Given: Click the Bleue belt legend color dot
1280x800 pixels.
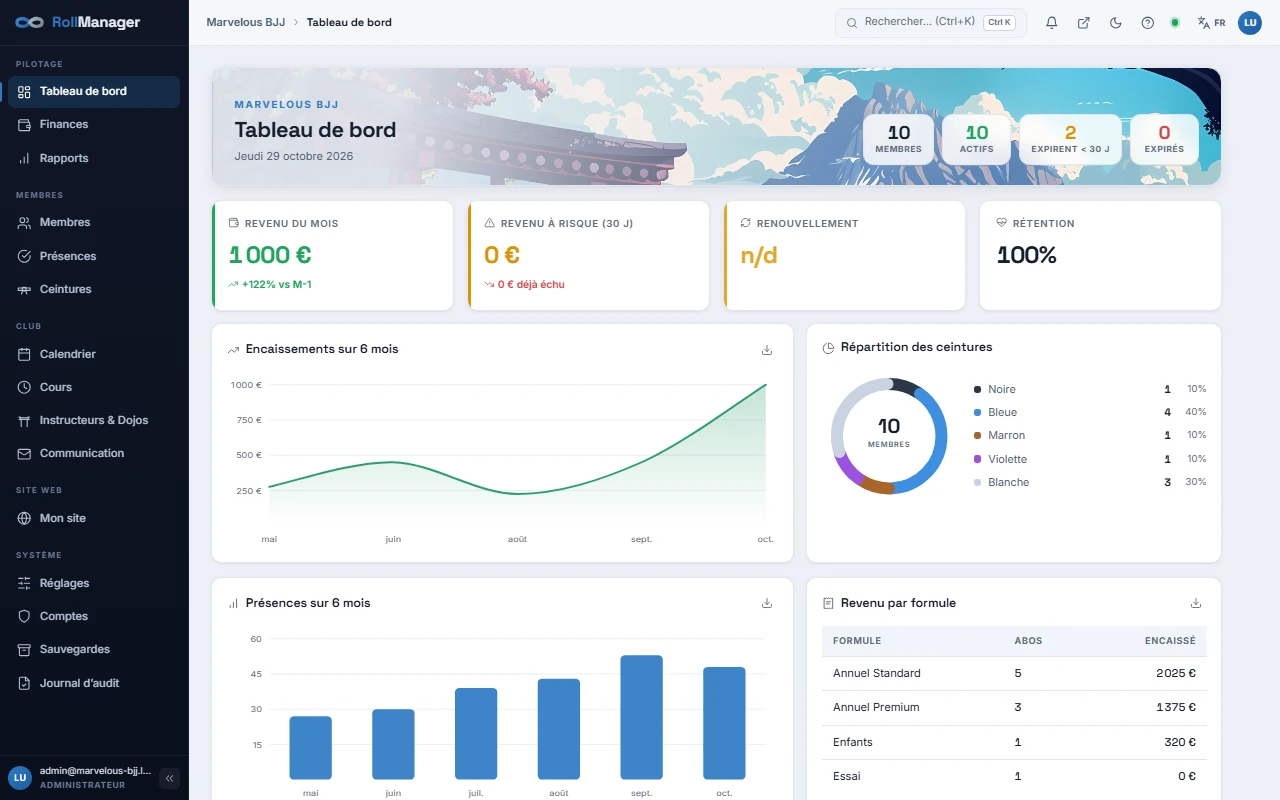Looking at the screenshot, I should point(977,412).
